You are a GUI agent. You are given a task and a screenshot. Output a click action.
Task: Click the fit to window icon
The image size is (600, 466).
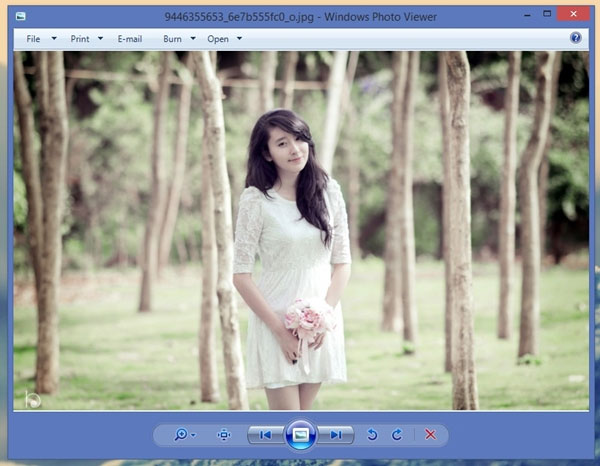(x=224, y=435)
